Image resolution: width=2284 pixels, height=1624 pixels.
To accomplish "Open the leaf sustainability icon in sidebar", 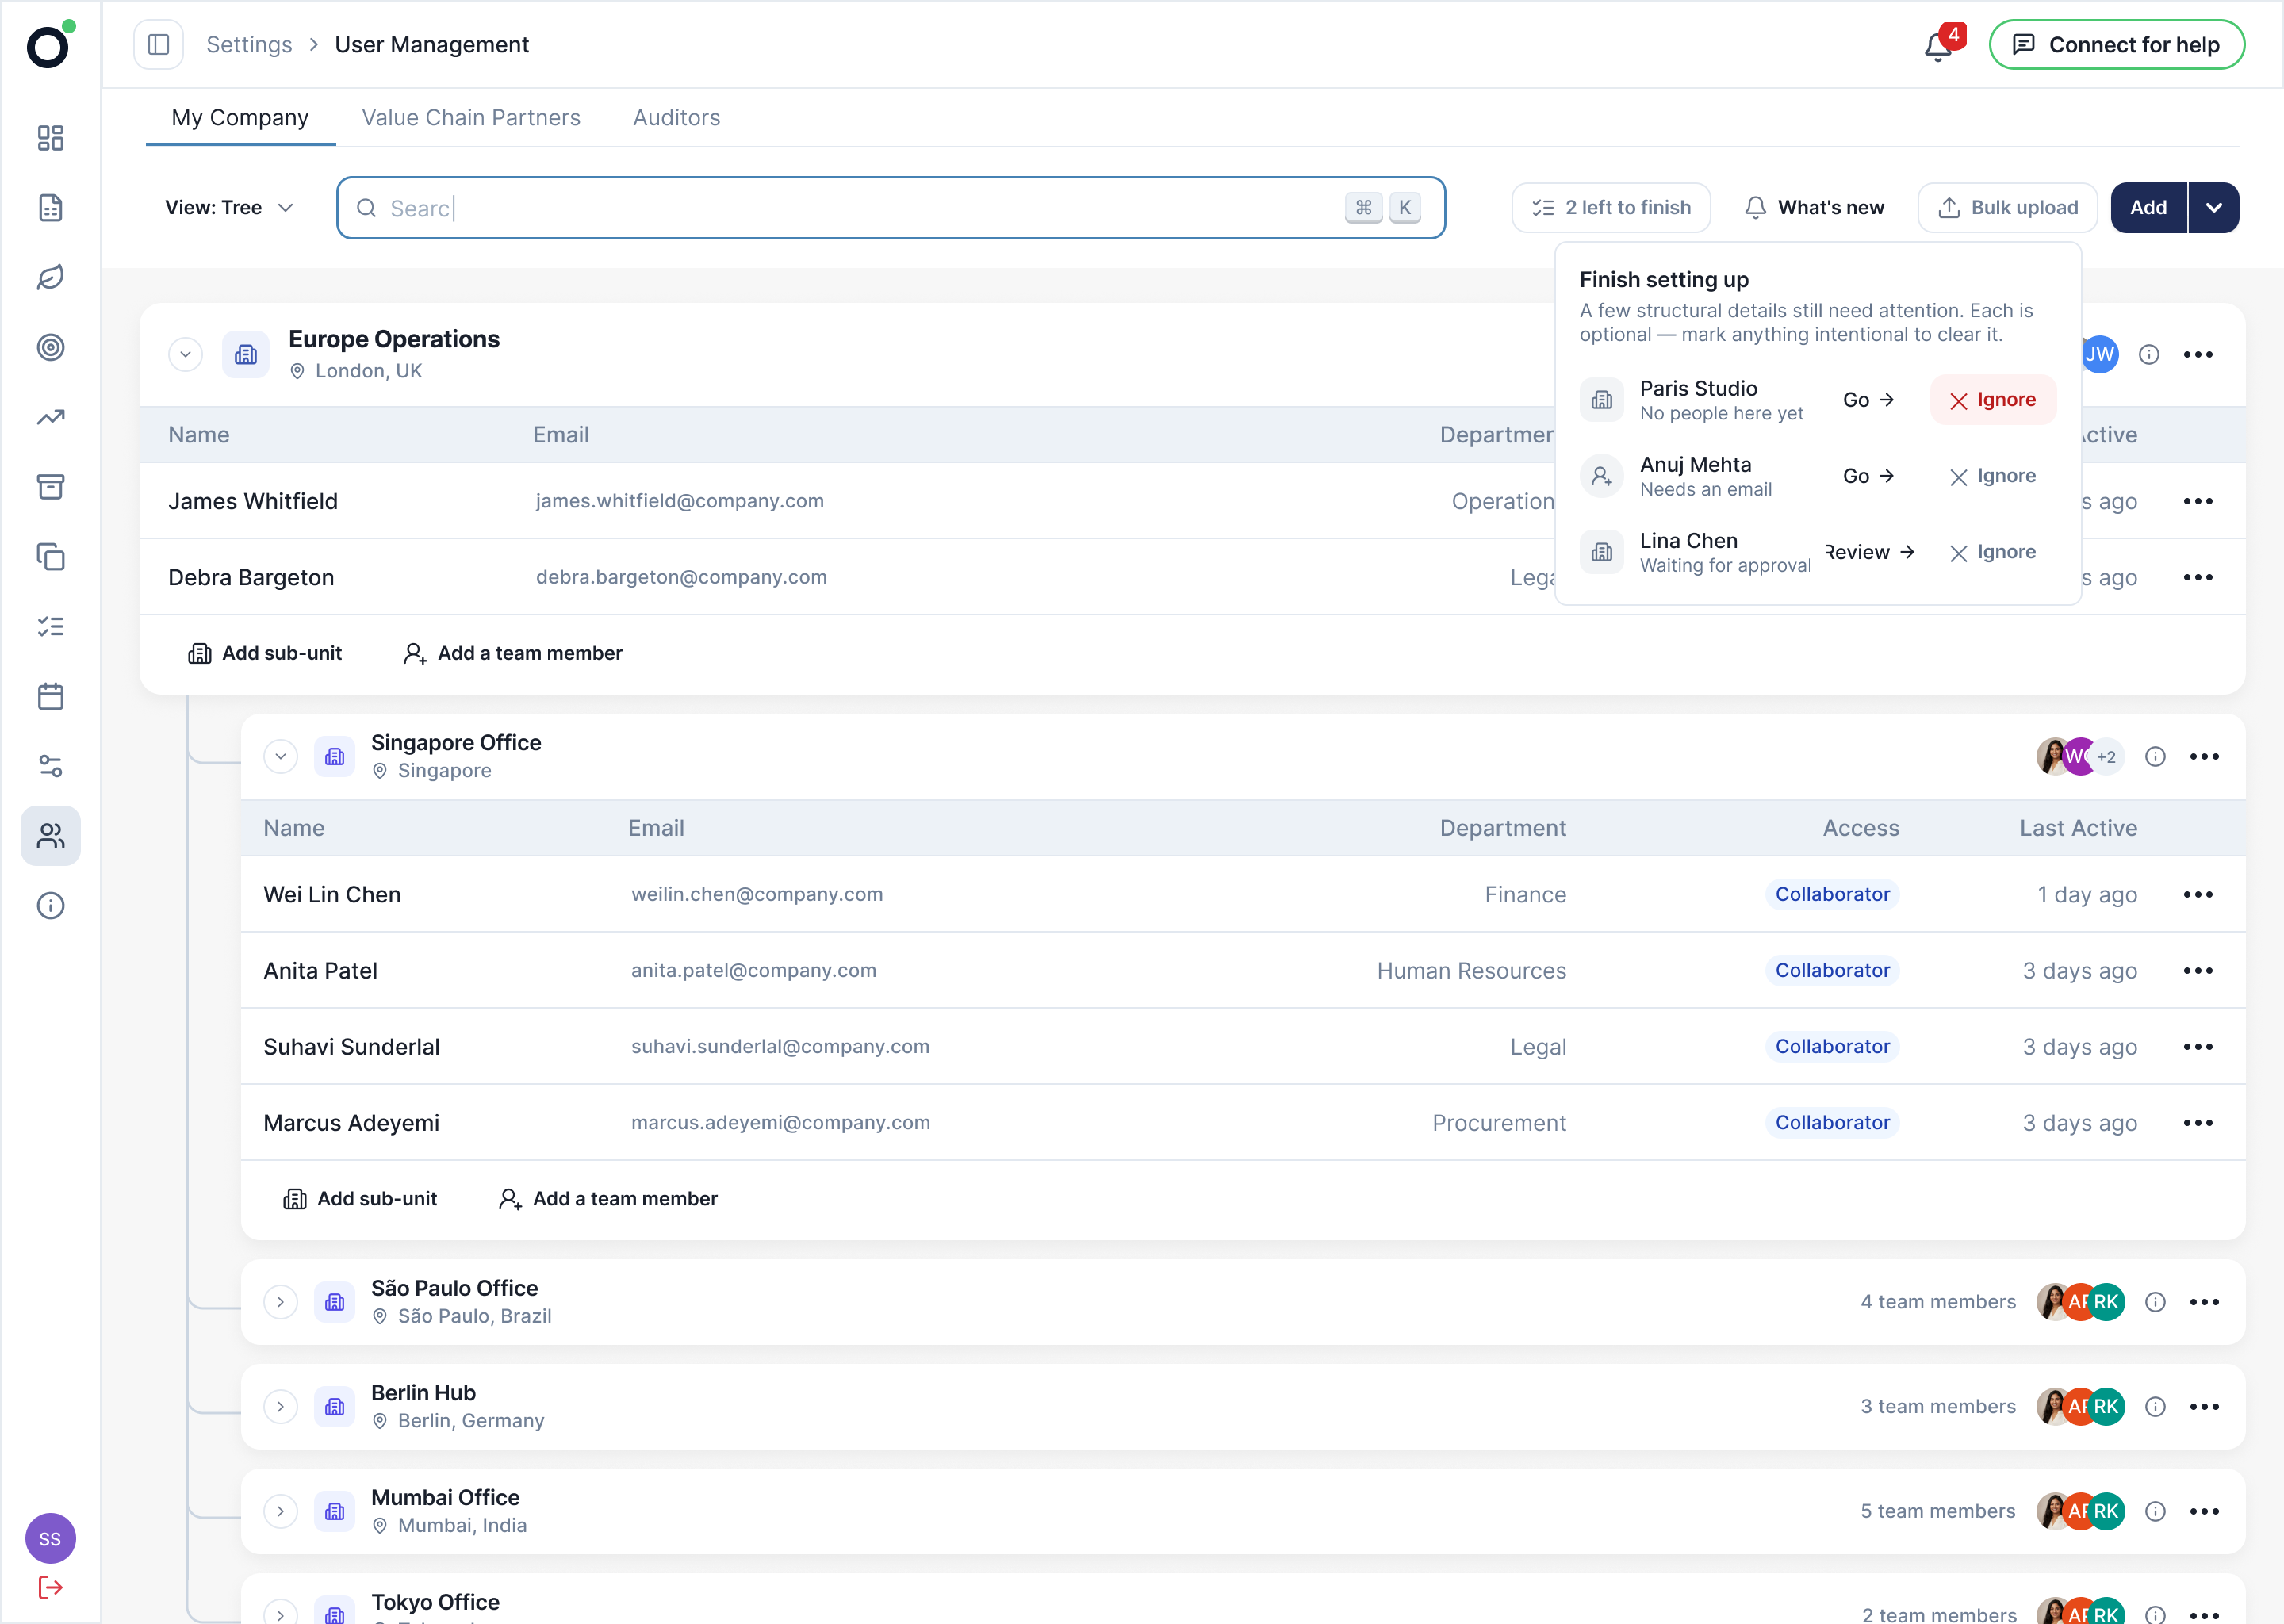I will pyautogui.click(x=50, y=277).
